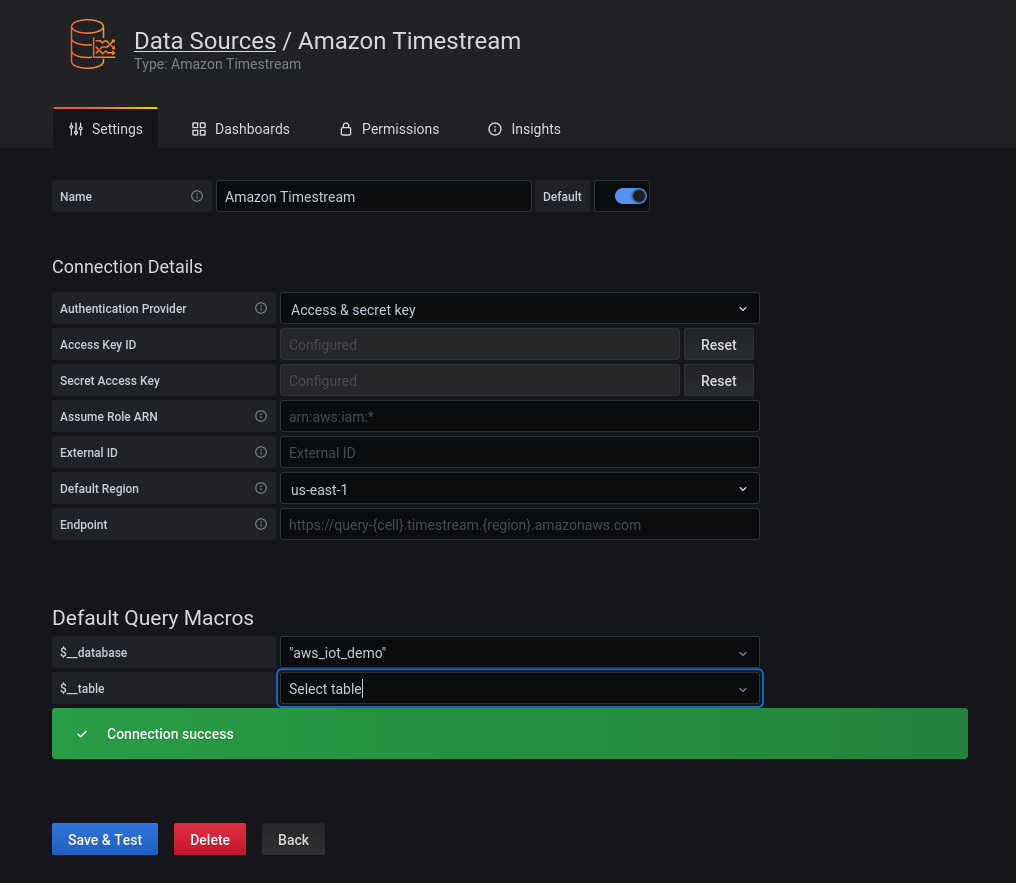Click the Save & Test button

[x=104, y=839]
